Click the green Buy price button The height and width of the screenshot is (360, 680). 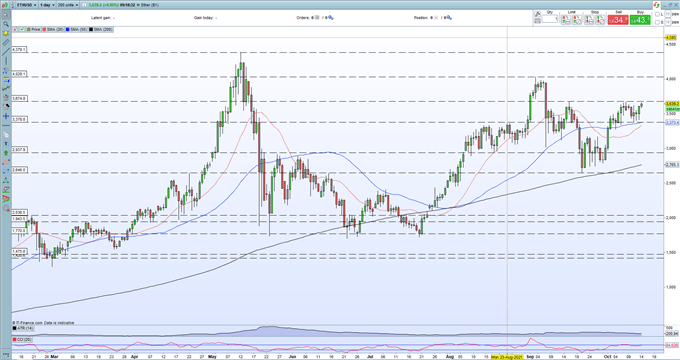tap(640, 20)
